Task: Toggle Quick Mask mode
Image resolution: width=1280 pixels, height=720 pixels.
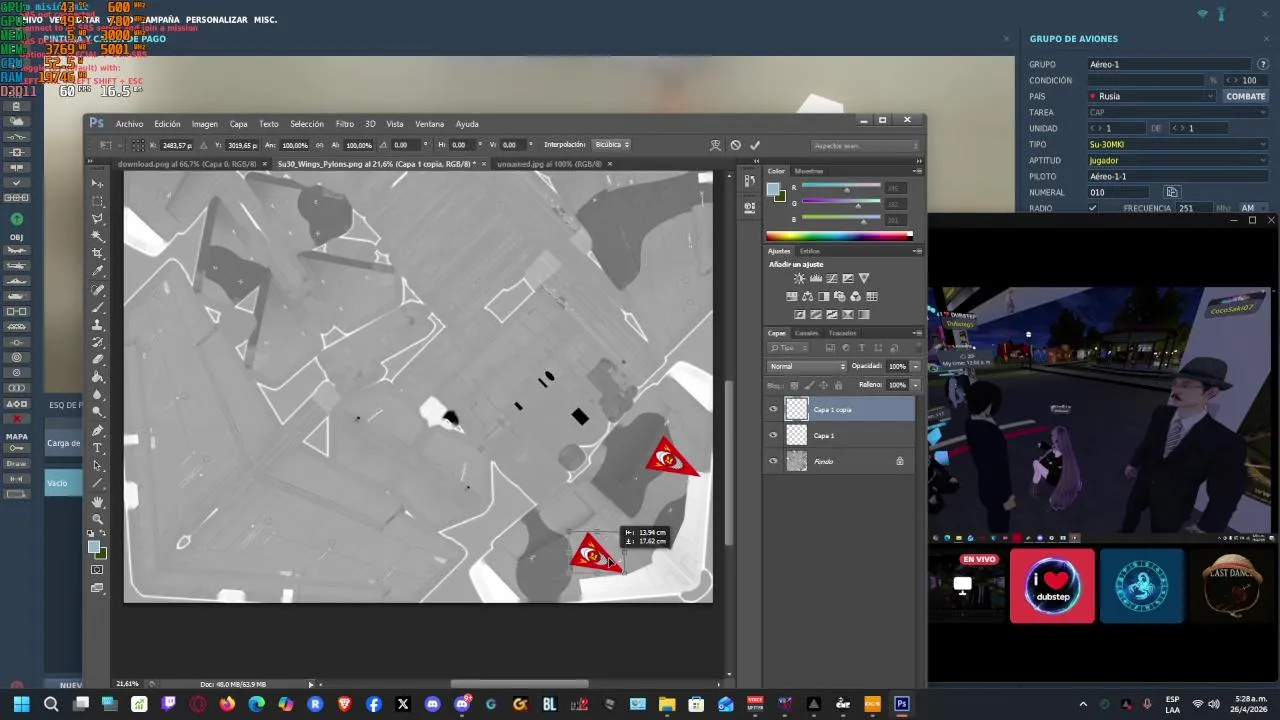Action: [97, 570]
